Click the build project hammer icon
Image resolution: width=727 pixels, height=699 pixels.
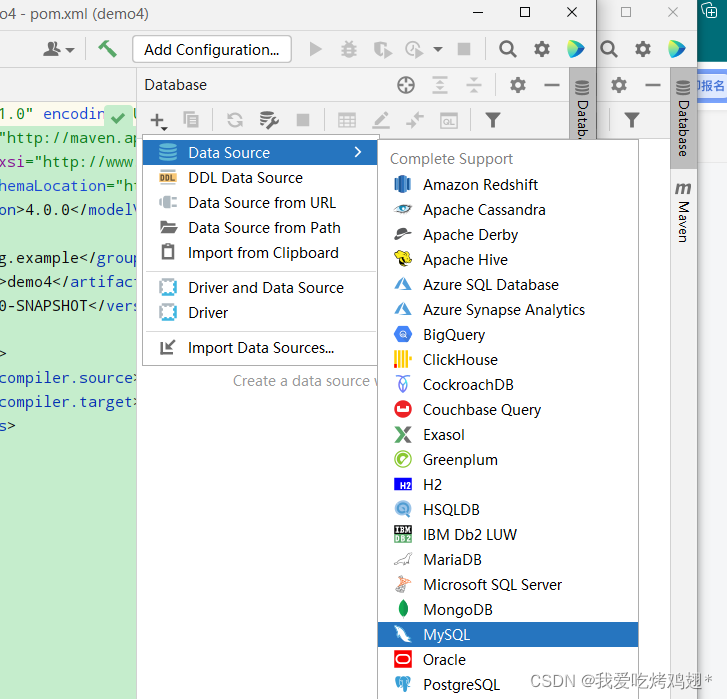click(107, 49)
